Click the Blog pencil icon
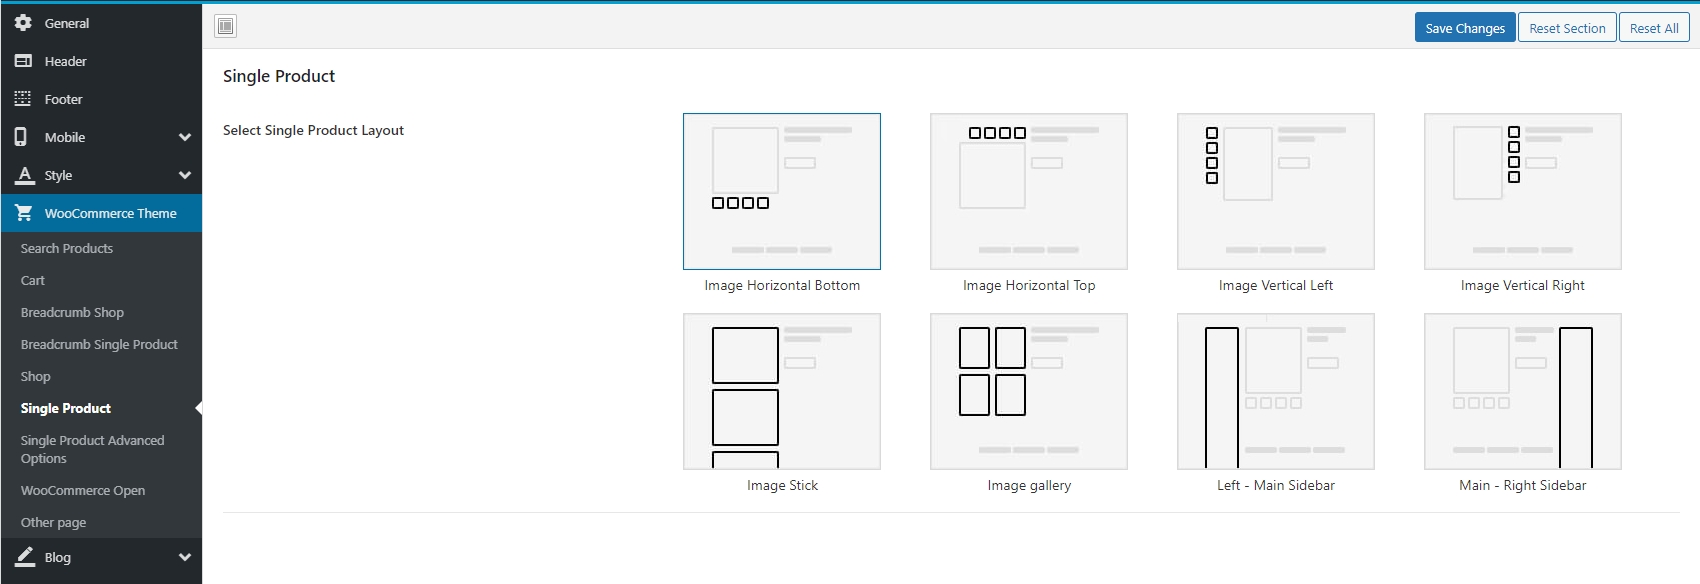This screenshot has width=1700, height=584. [25, 557]
